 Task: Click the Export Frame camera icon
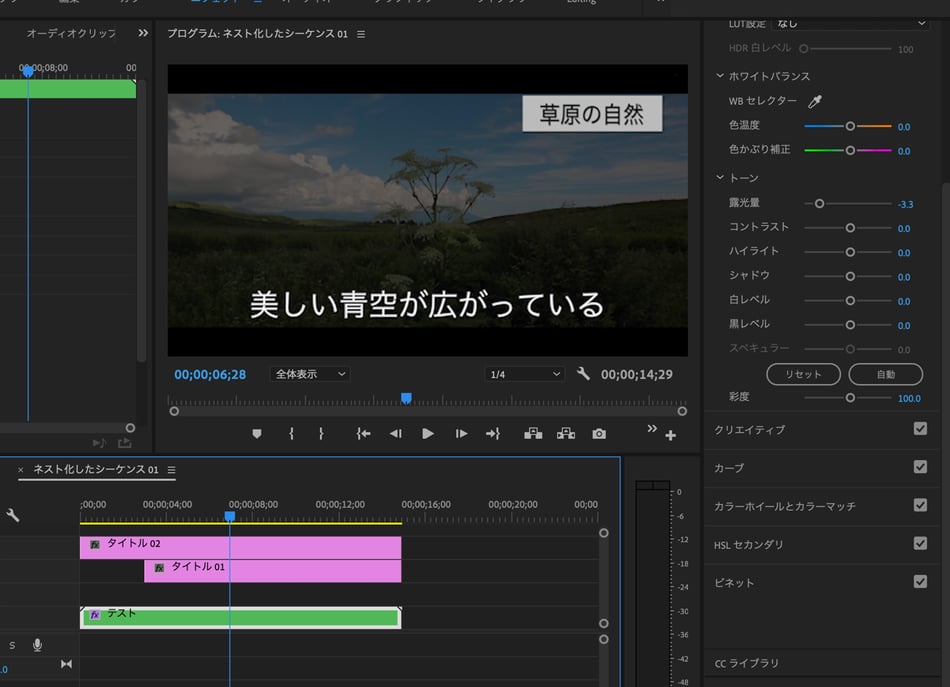pyautogui.click(x=599, y=434)
